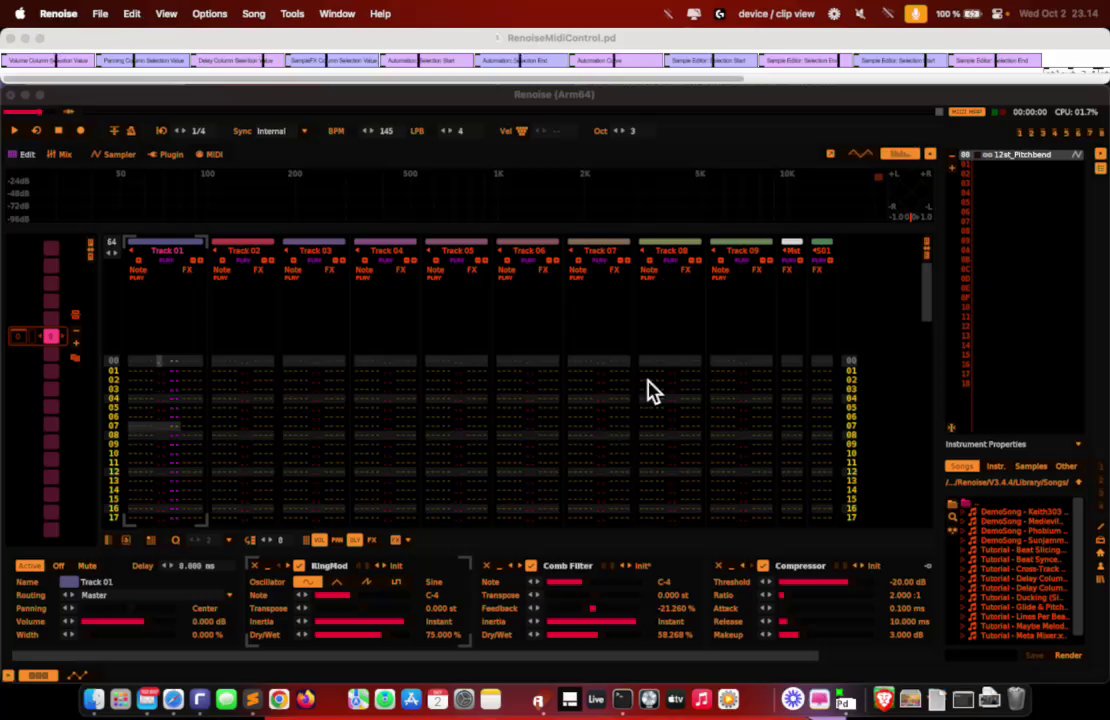Click the Render button in disk browser

coord(1068,656)
